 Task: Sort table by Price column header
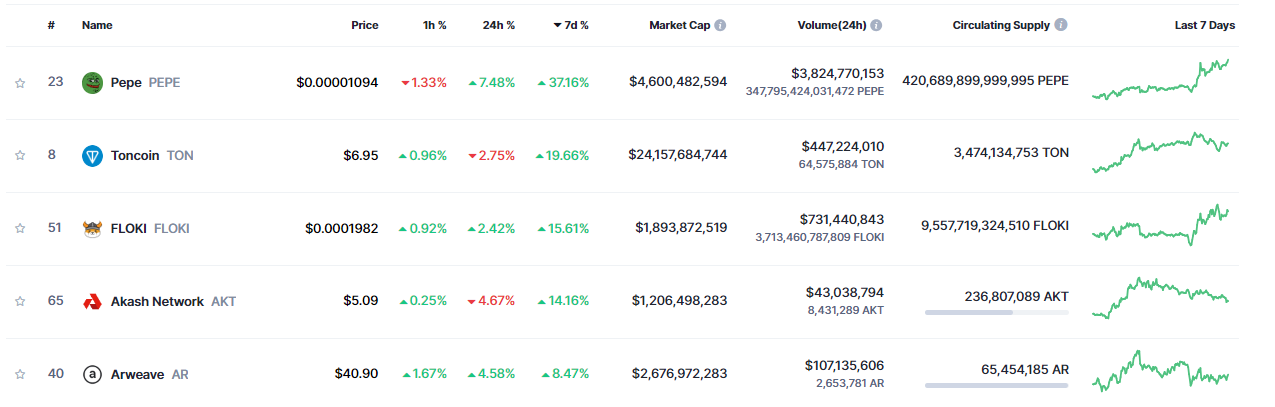[x=364, y=25]
